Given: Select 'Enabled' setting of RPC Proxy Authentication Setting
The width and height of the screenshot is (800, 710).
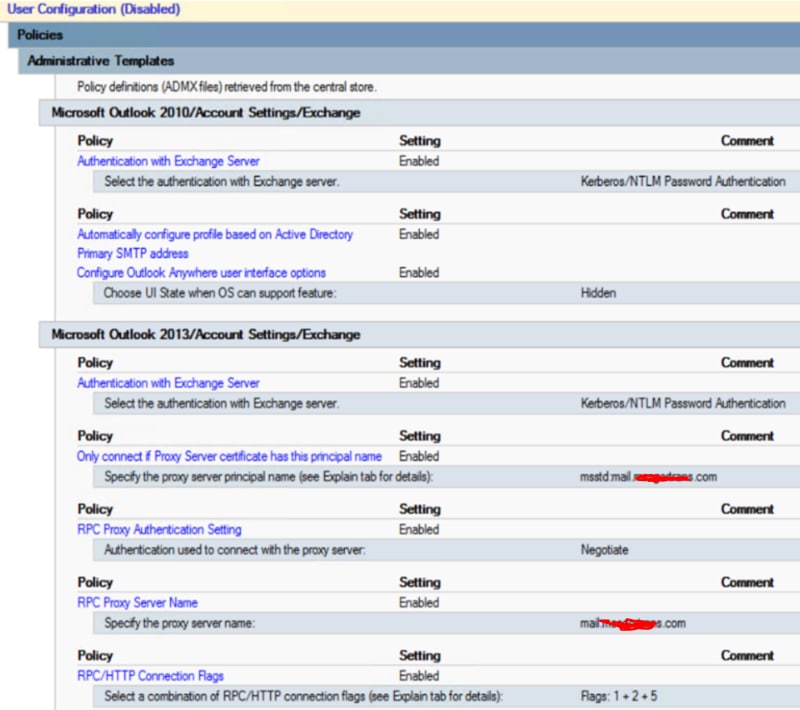Looking at the screenshot, I should click(419, 529).
